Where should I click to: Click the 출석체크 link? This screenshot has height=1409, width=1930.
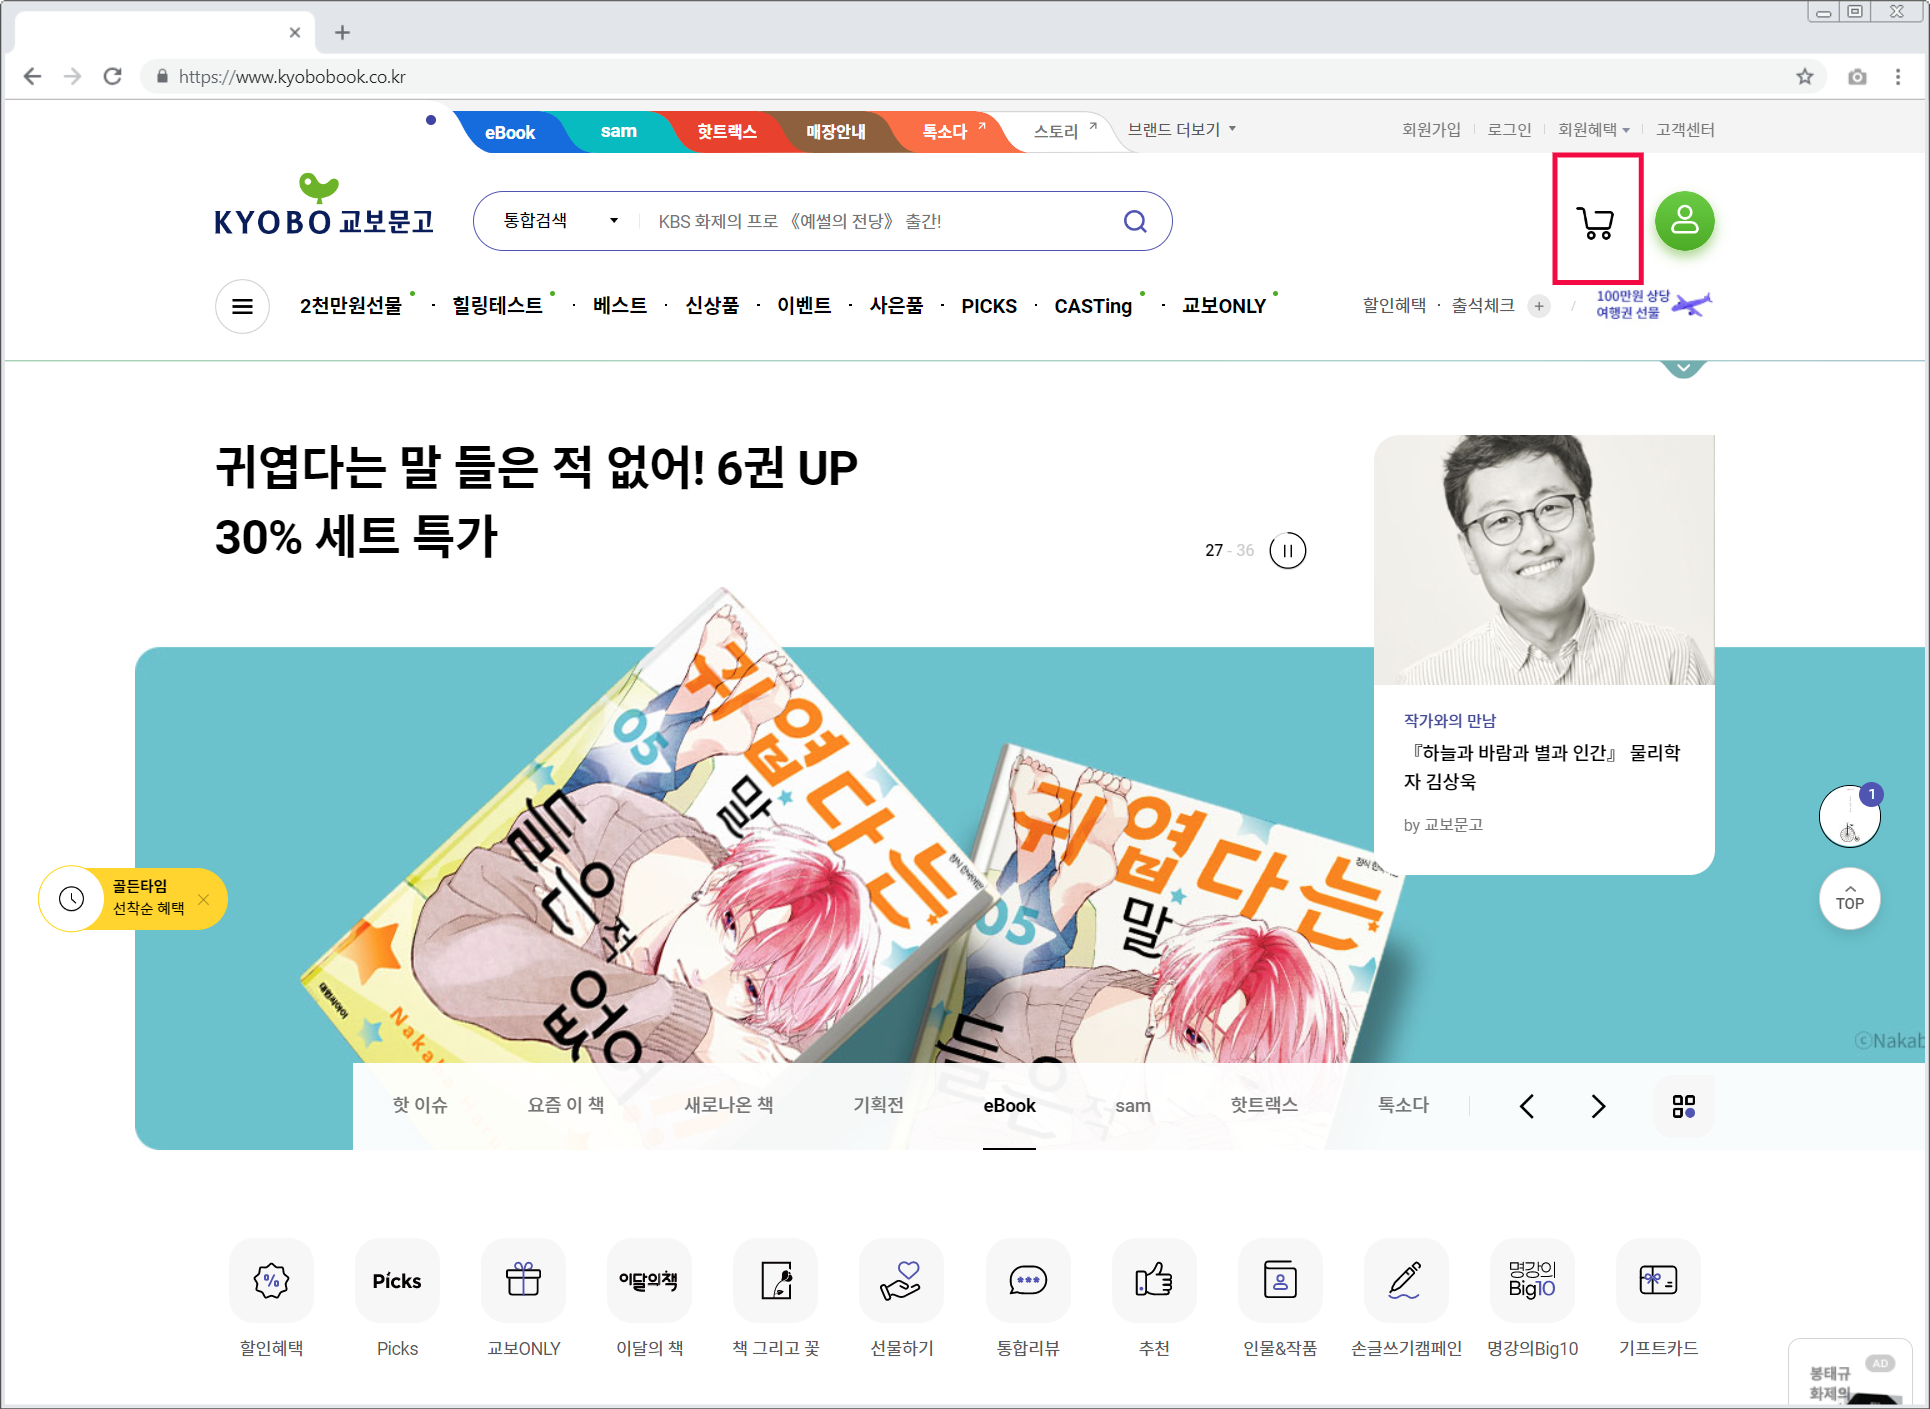1483,306
